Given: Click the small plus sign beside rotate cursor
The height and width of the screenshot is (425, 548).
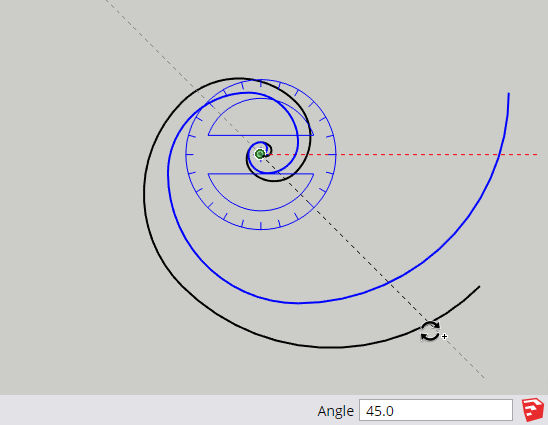Looking at the screenshot, I should click(x=444, y=337).
